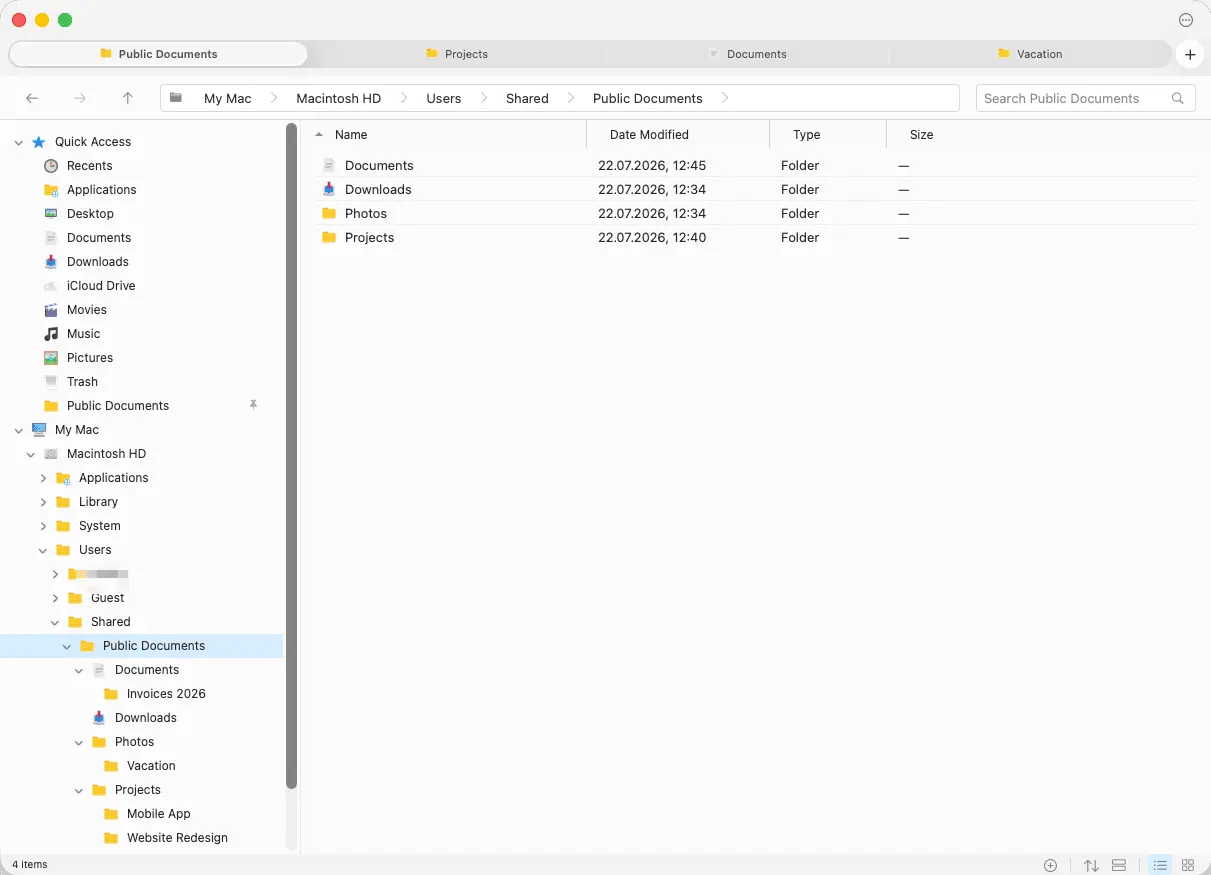Switch to the Documents tab
The width and height of the screenshot is (1211, 875).
(x=746, y=54)
